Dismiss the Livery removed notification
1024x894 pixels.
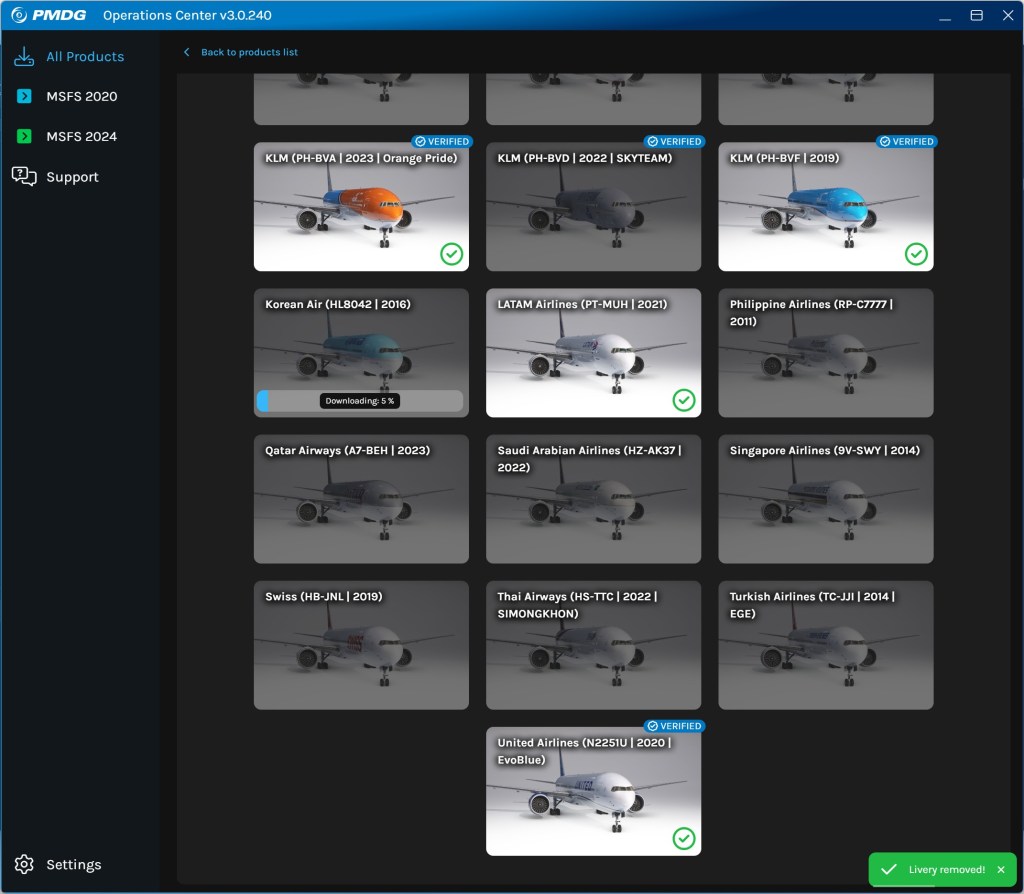point(1000,870)
